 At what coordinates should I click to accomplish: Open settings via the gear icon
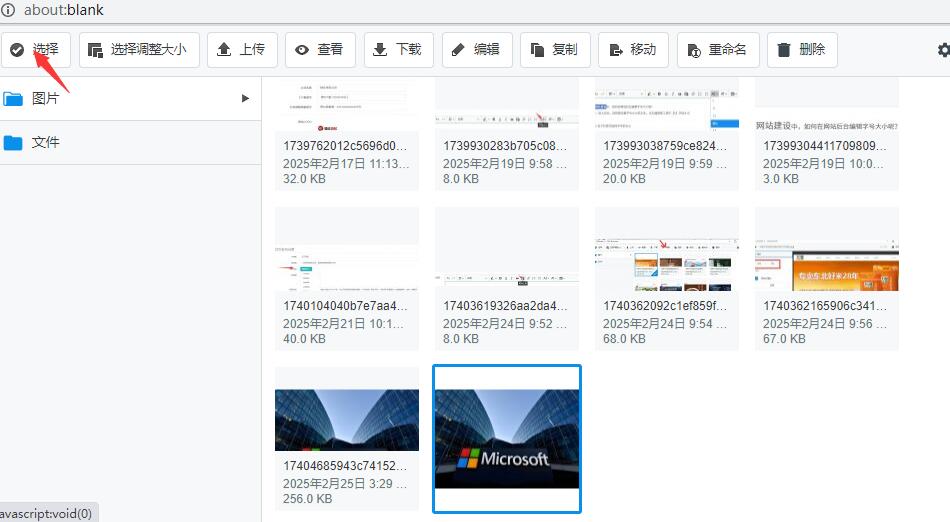pyautogui.click(x=943, y=50)
